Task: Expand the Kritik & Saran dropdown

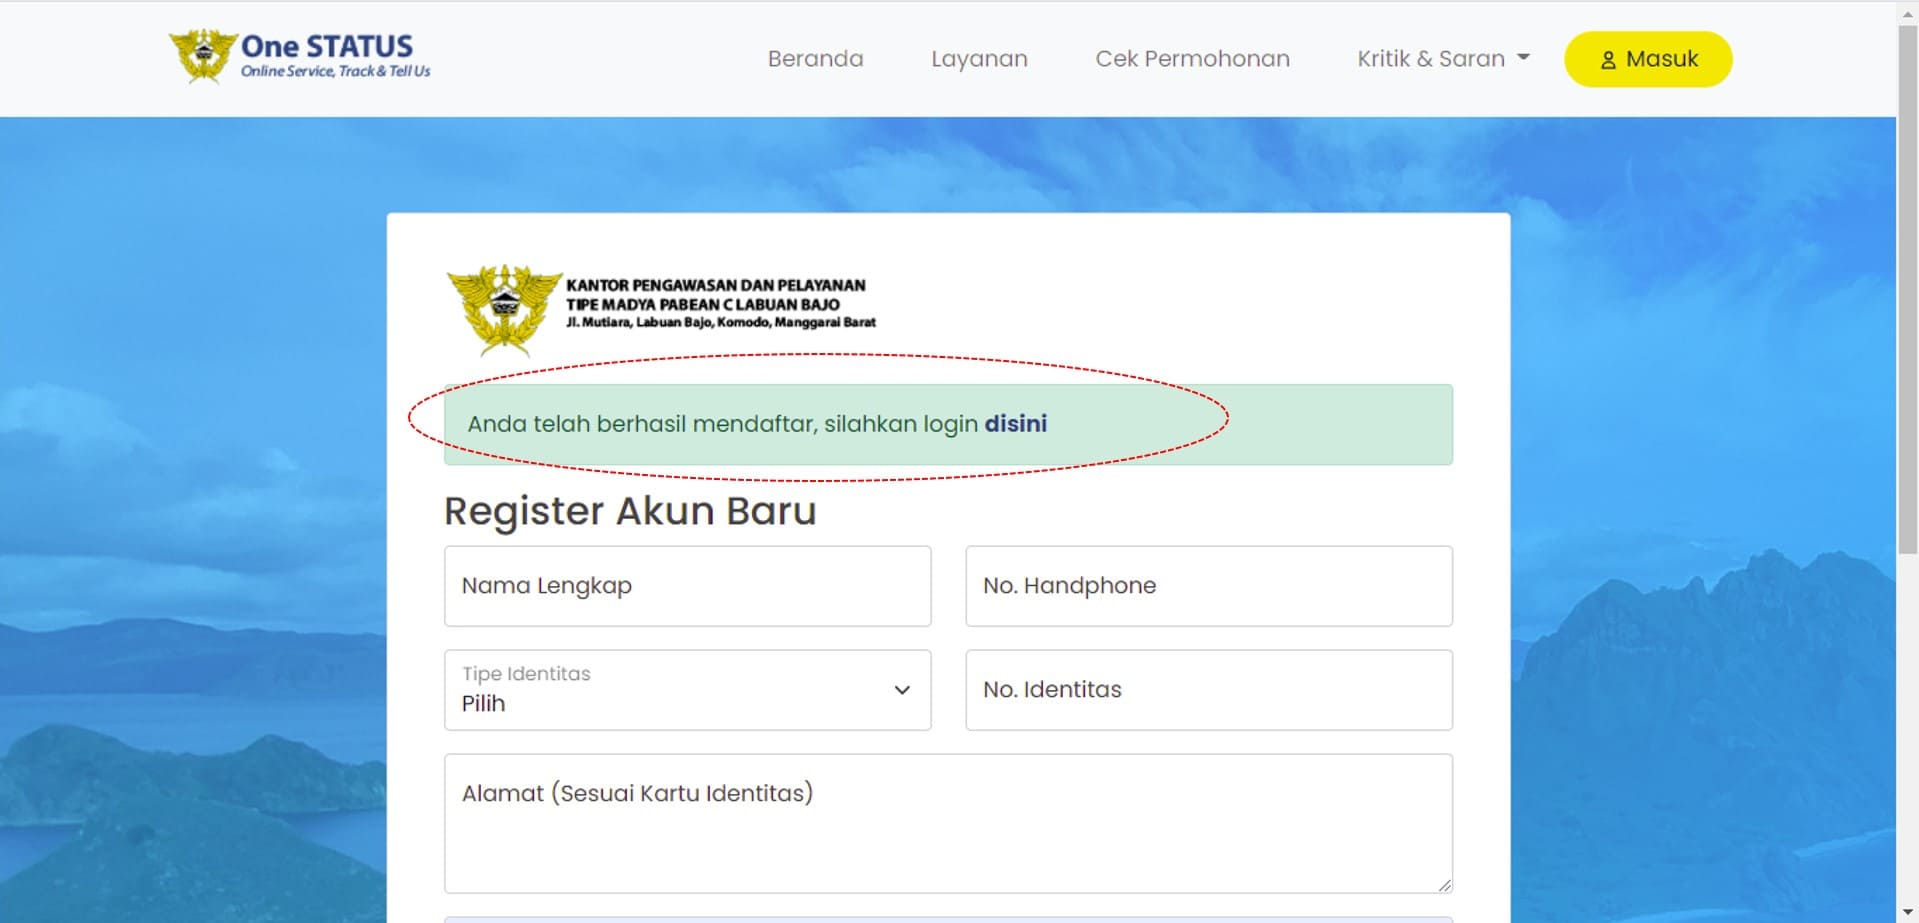Action: tap(1443, 59)
